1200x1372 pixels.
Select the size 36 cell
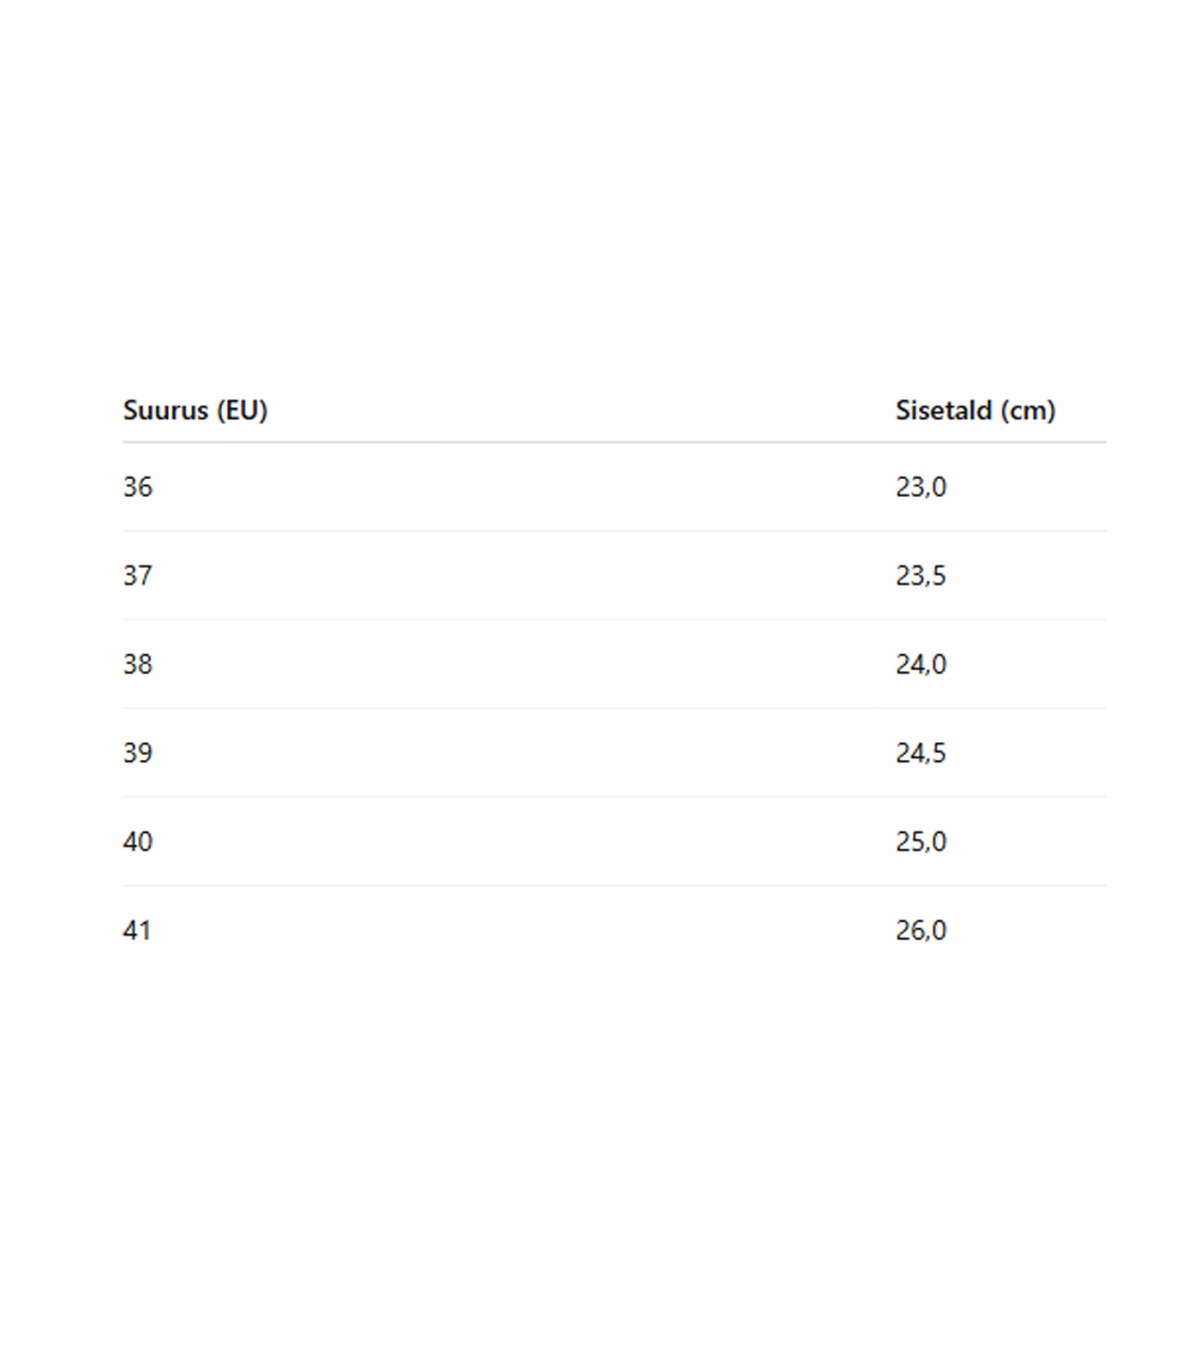[x=138, y=487]
